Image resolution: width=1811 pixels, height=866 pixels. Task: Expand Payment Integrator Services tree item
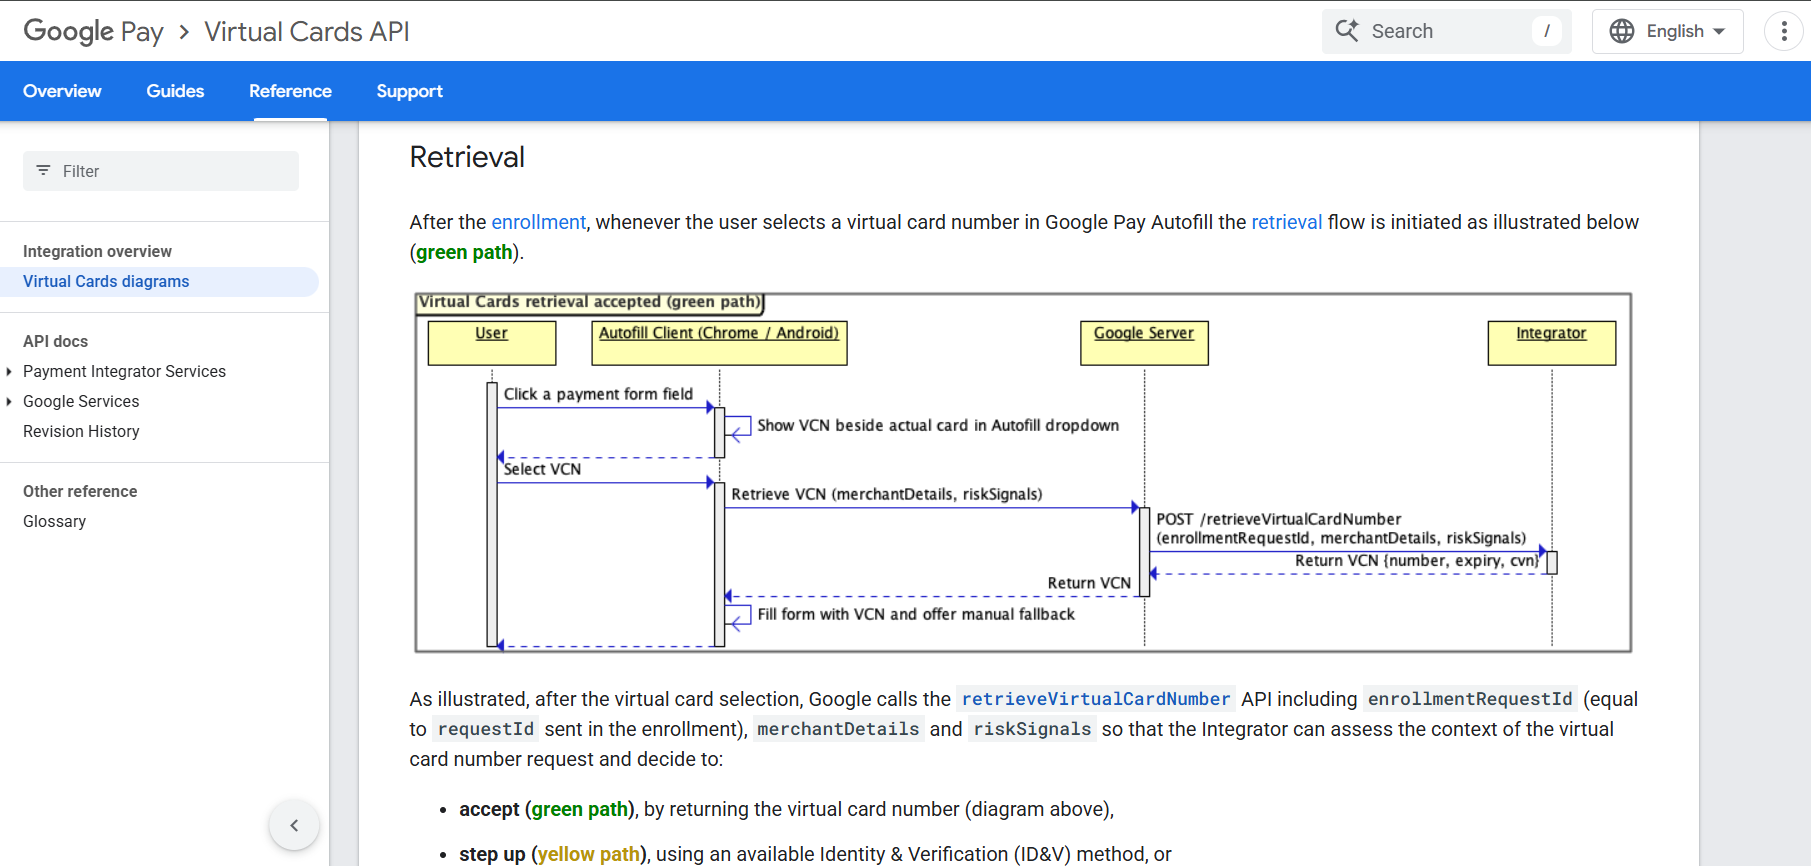tap(9, 371)
